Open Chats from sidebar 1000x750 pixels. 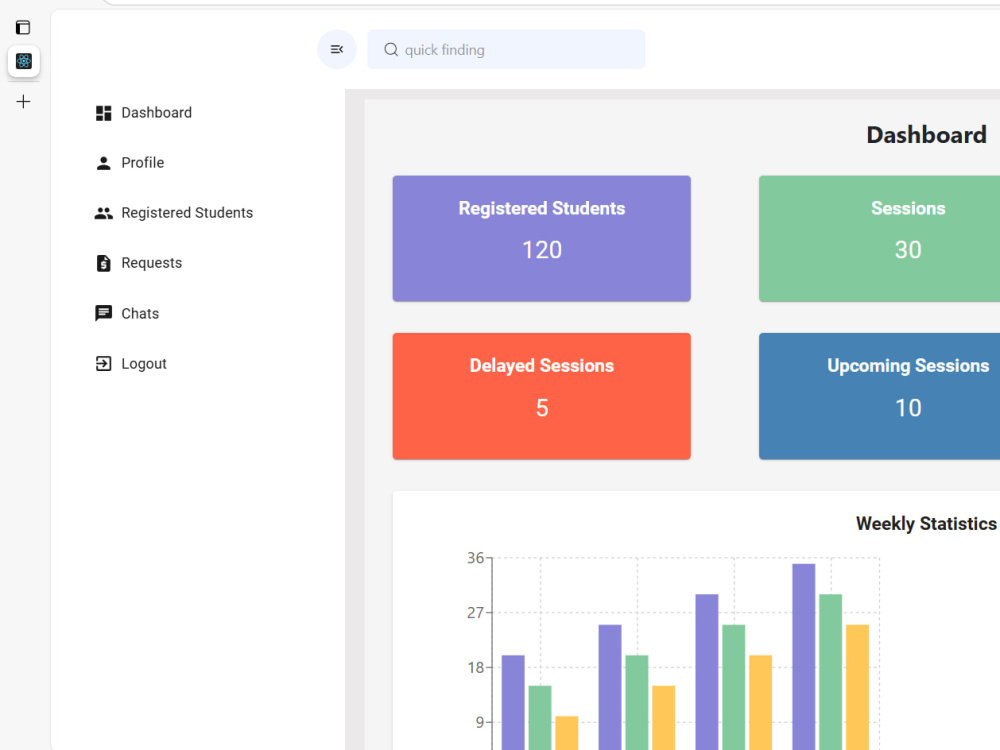click(140, 313)
